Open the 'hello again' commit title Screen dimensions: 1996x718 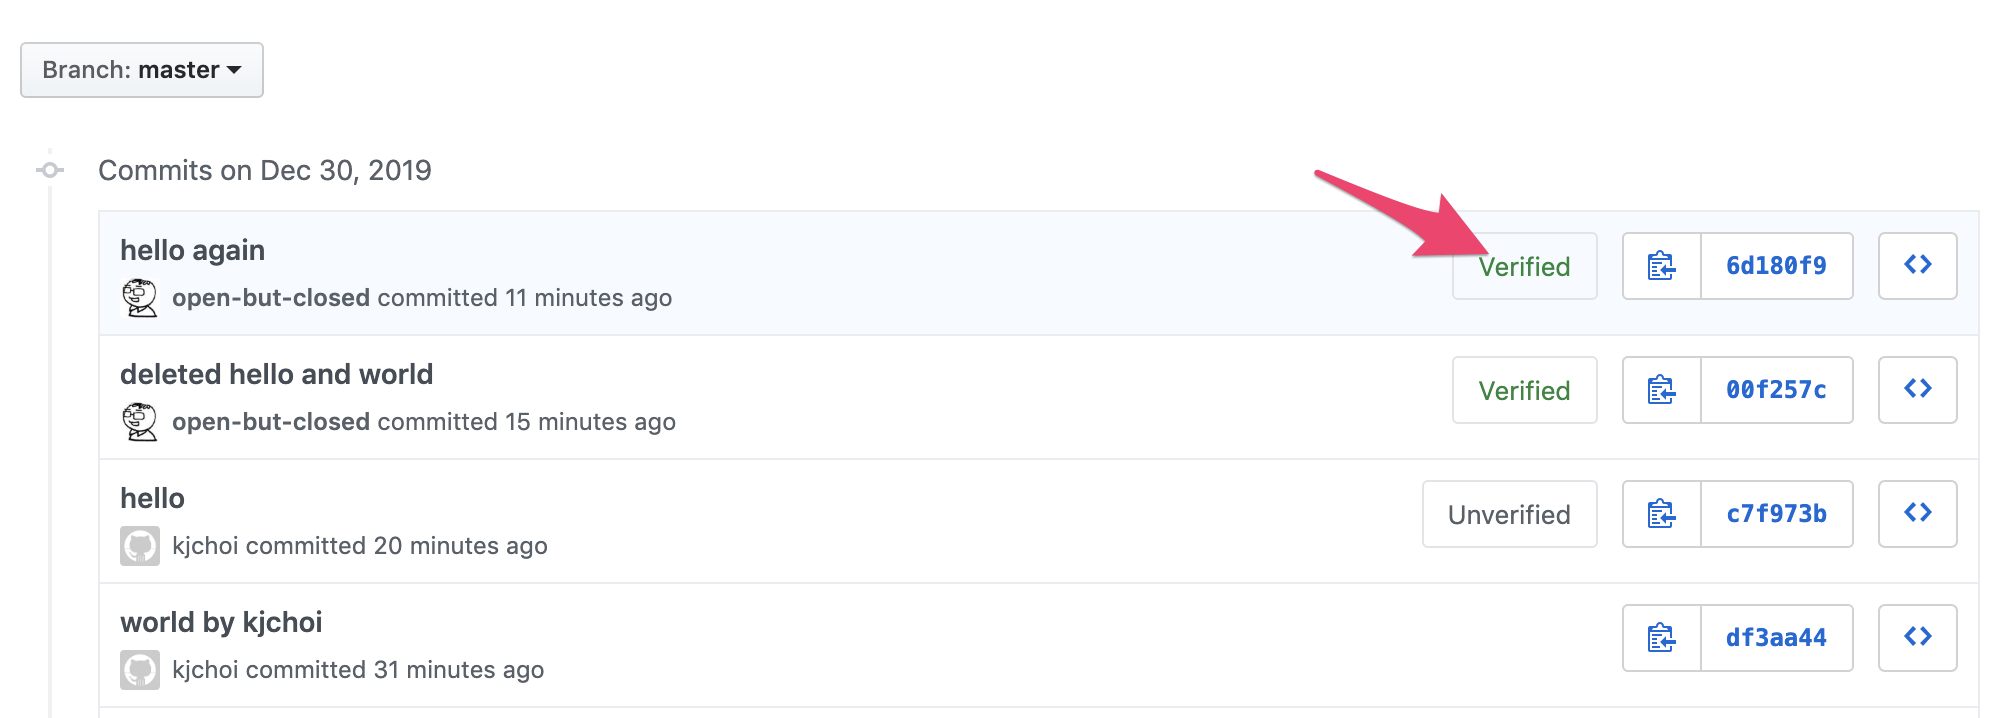point(192,250)
